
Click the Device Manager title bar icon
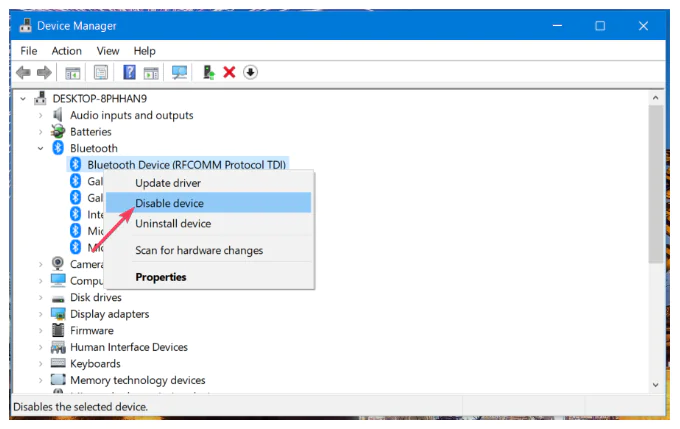[26, 25]
